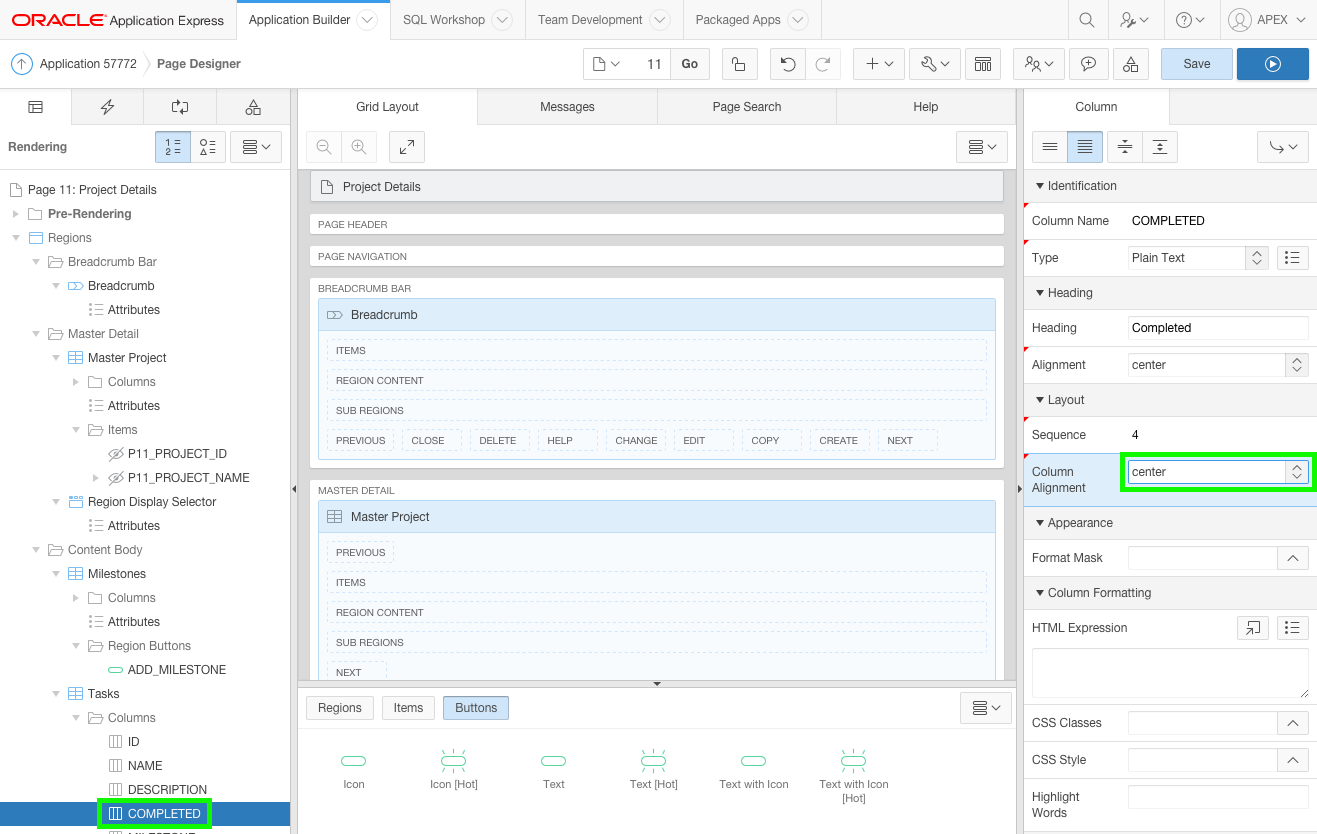This screenshot has height=834, width=1317.
Task: Show the Items gallery tab
Action: tap(408, 708)
